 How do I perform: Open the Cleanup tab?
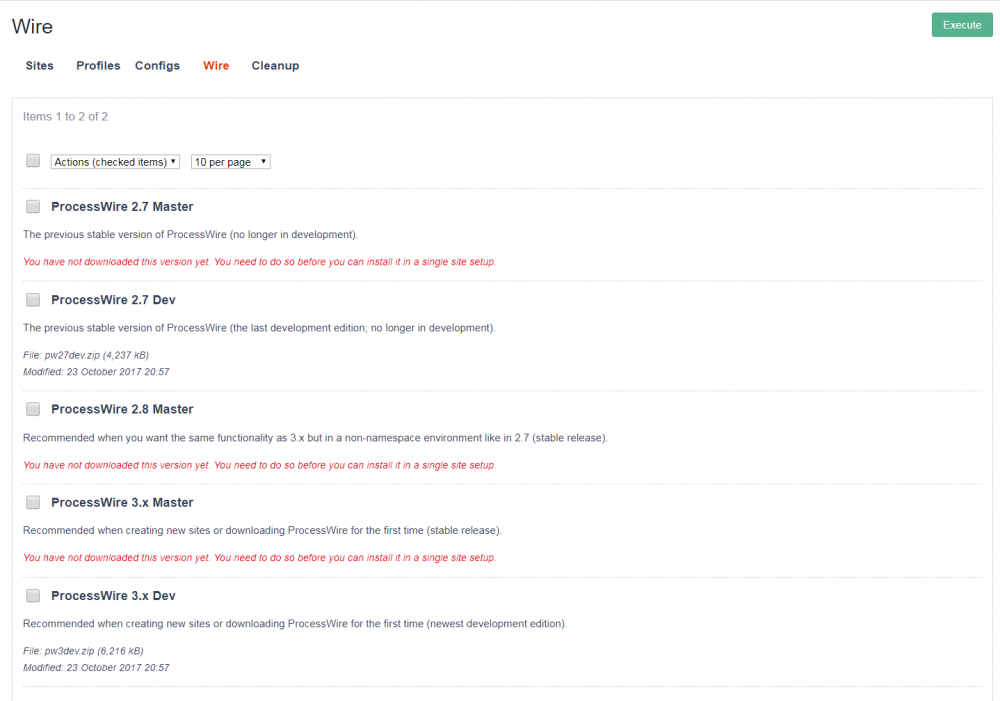[276, 66]
